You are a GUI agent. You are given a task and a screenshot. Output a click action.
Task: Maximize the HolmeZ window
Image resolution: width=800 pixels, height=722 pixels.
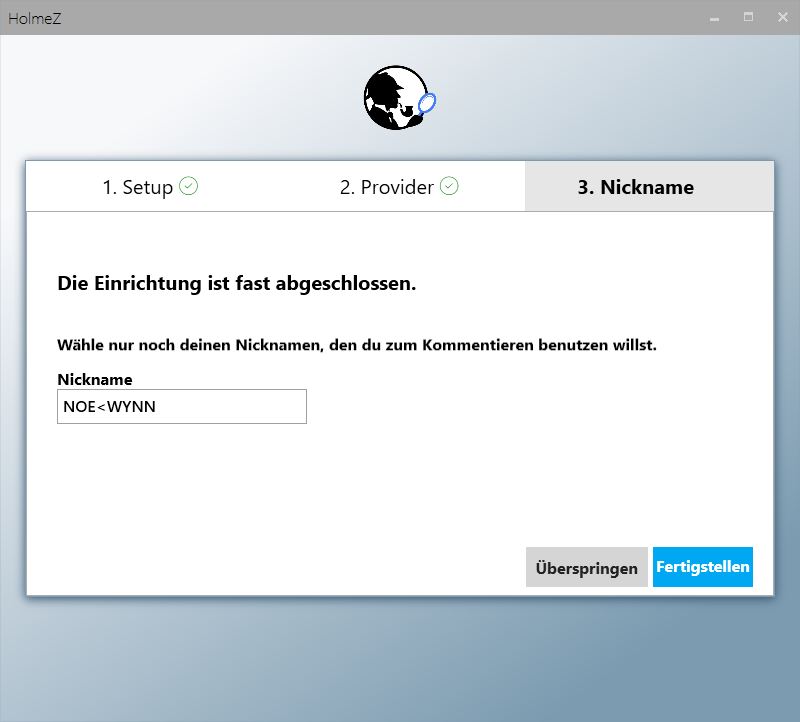pos(748,17)
